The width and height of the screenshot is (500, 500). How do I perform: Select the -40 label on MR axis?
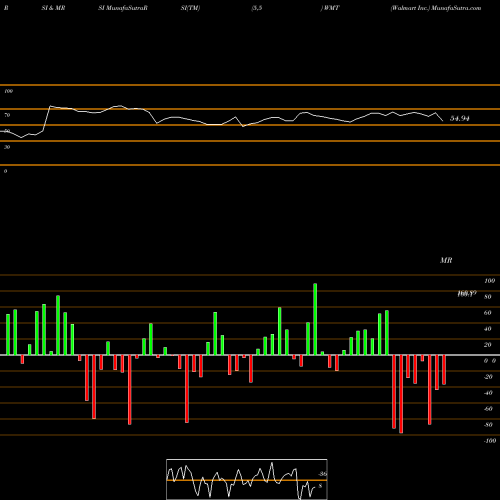[488, 393]
